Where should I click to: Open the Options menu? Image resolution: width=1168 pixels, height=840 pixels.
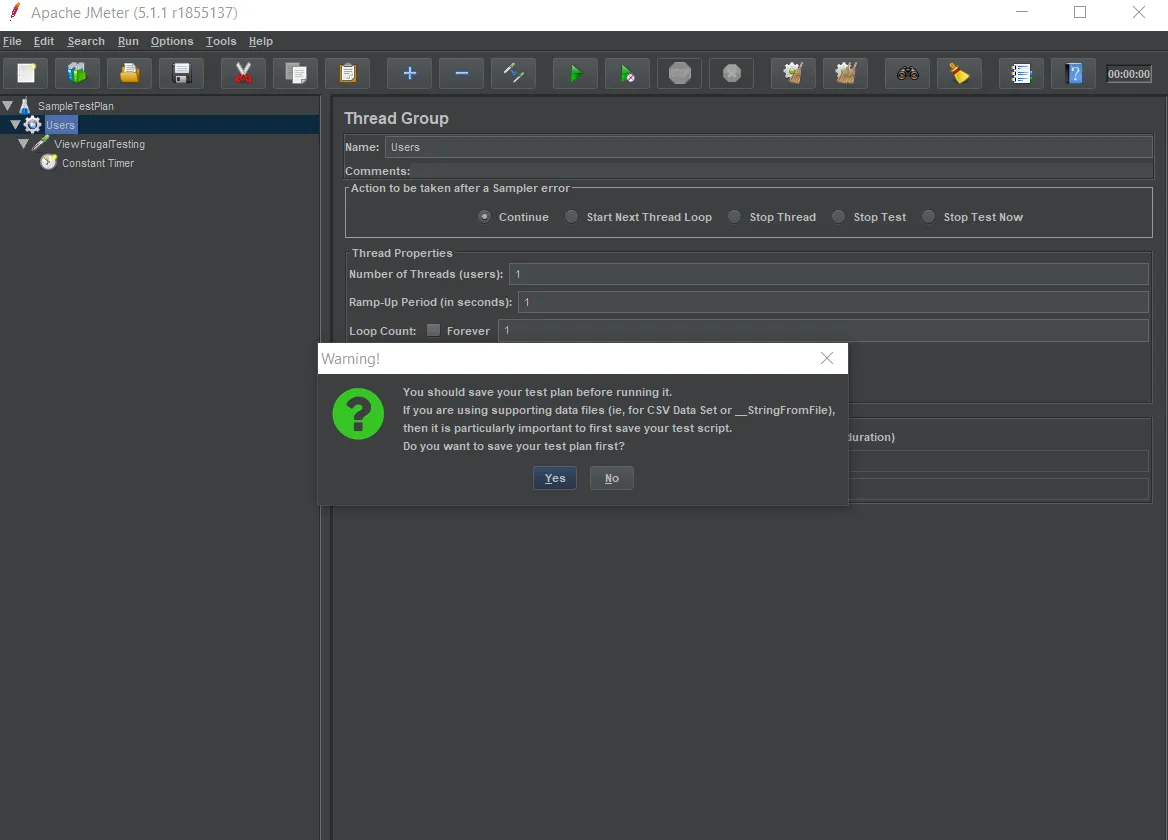point(172,41)
